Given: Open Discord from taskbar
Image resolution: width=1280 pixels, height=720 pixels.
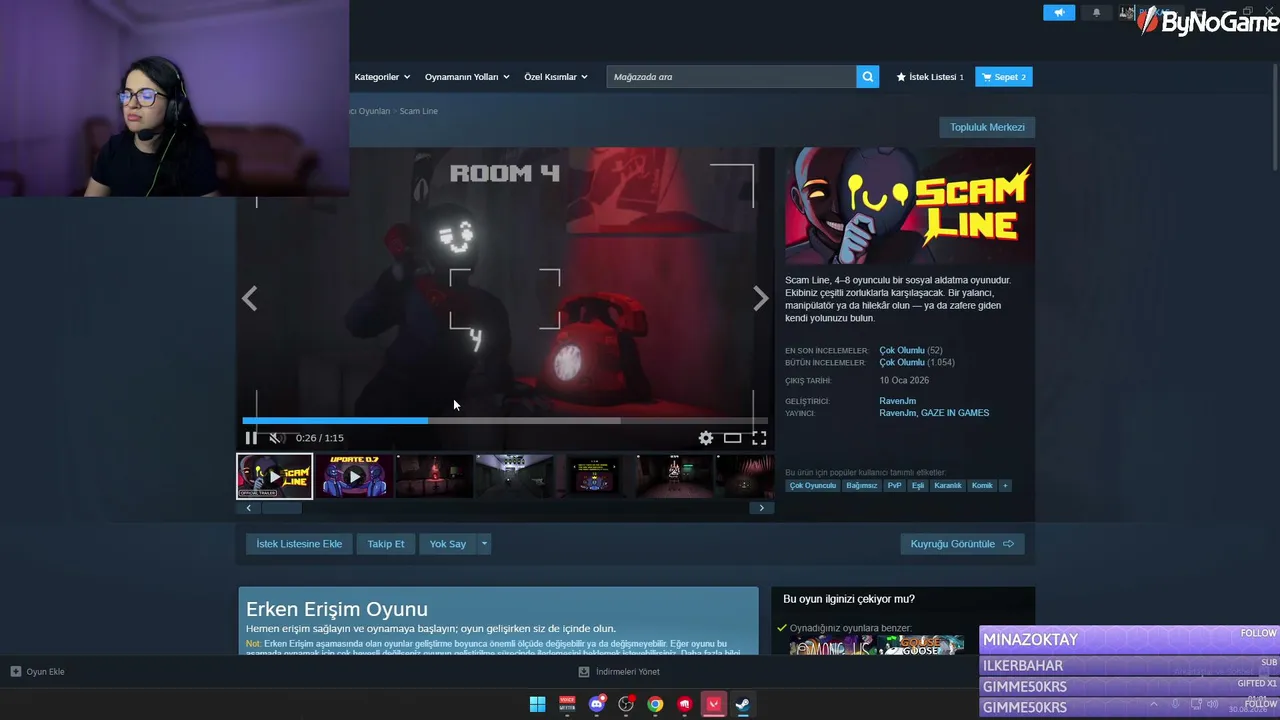Looking at the screenshot, I should (x=597, y=704).
